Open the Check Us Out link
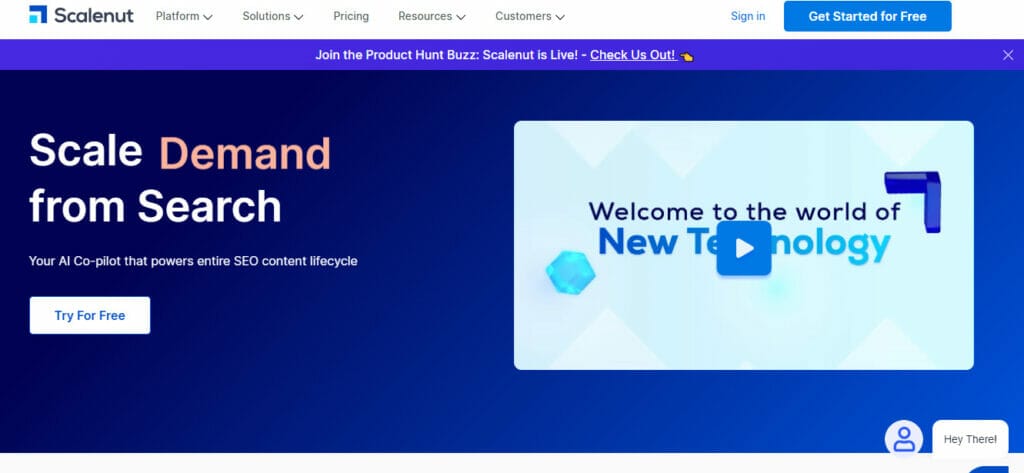 click(x=632, y=55)
